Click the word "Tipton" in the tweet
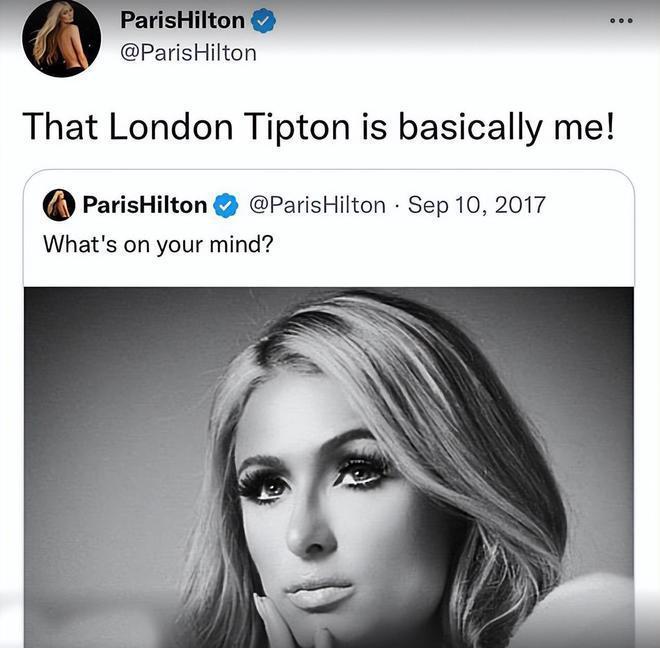The image size is (660, 648). click(x=297, y=128)
